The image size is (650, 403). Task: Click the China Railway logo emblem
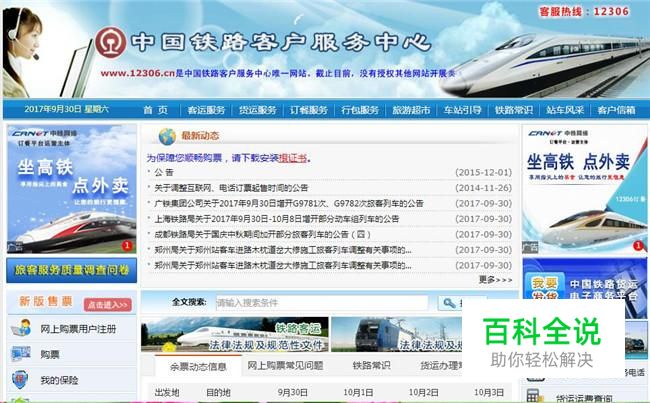111,43
